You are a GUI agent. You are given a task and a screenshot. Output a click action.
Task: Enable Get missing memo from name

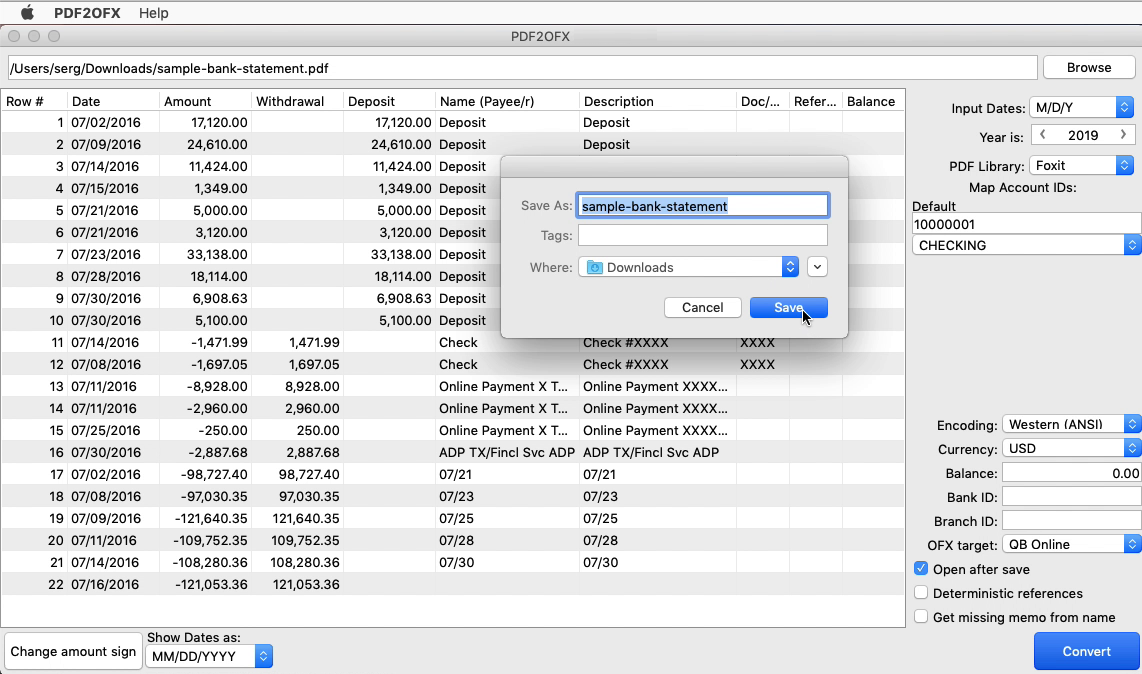click(x=921, y=617)
